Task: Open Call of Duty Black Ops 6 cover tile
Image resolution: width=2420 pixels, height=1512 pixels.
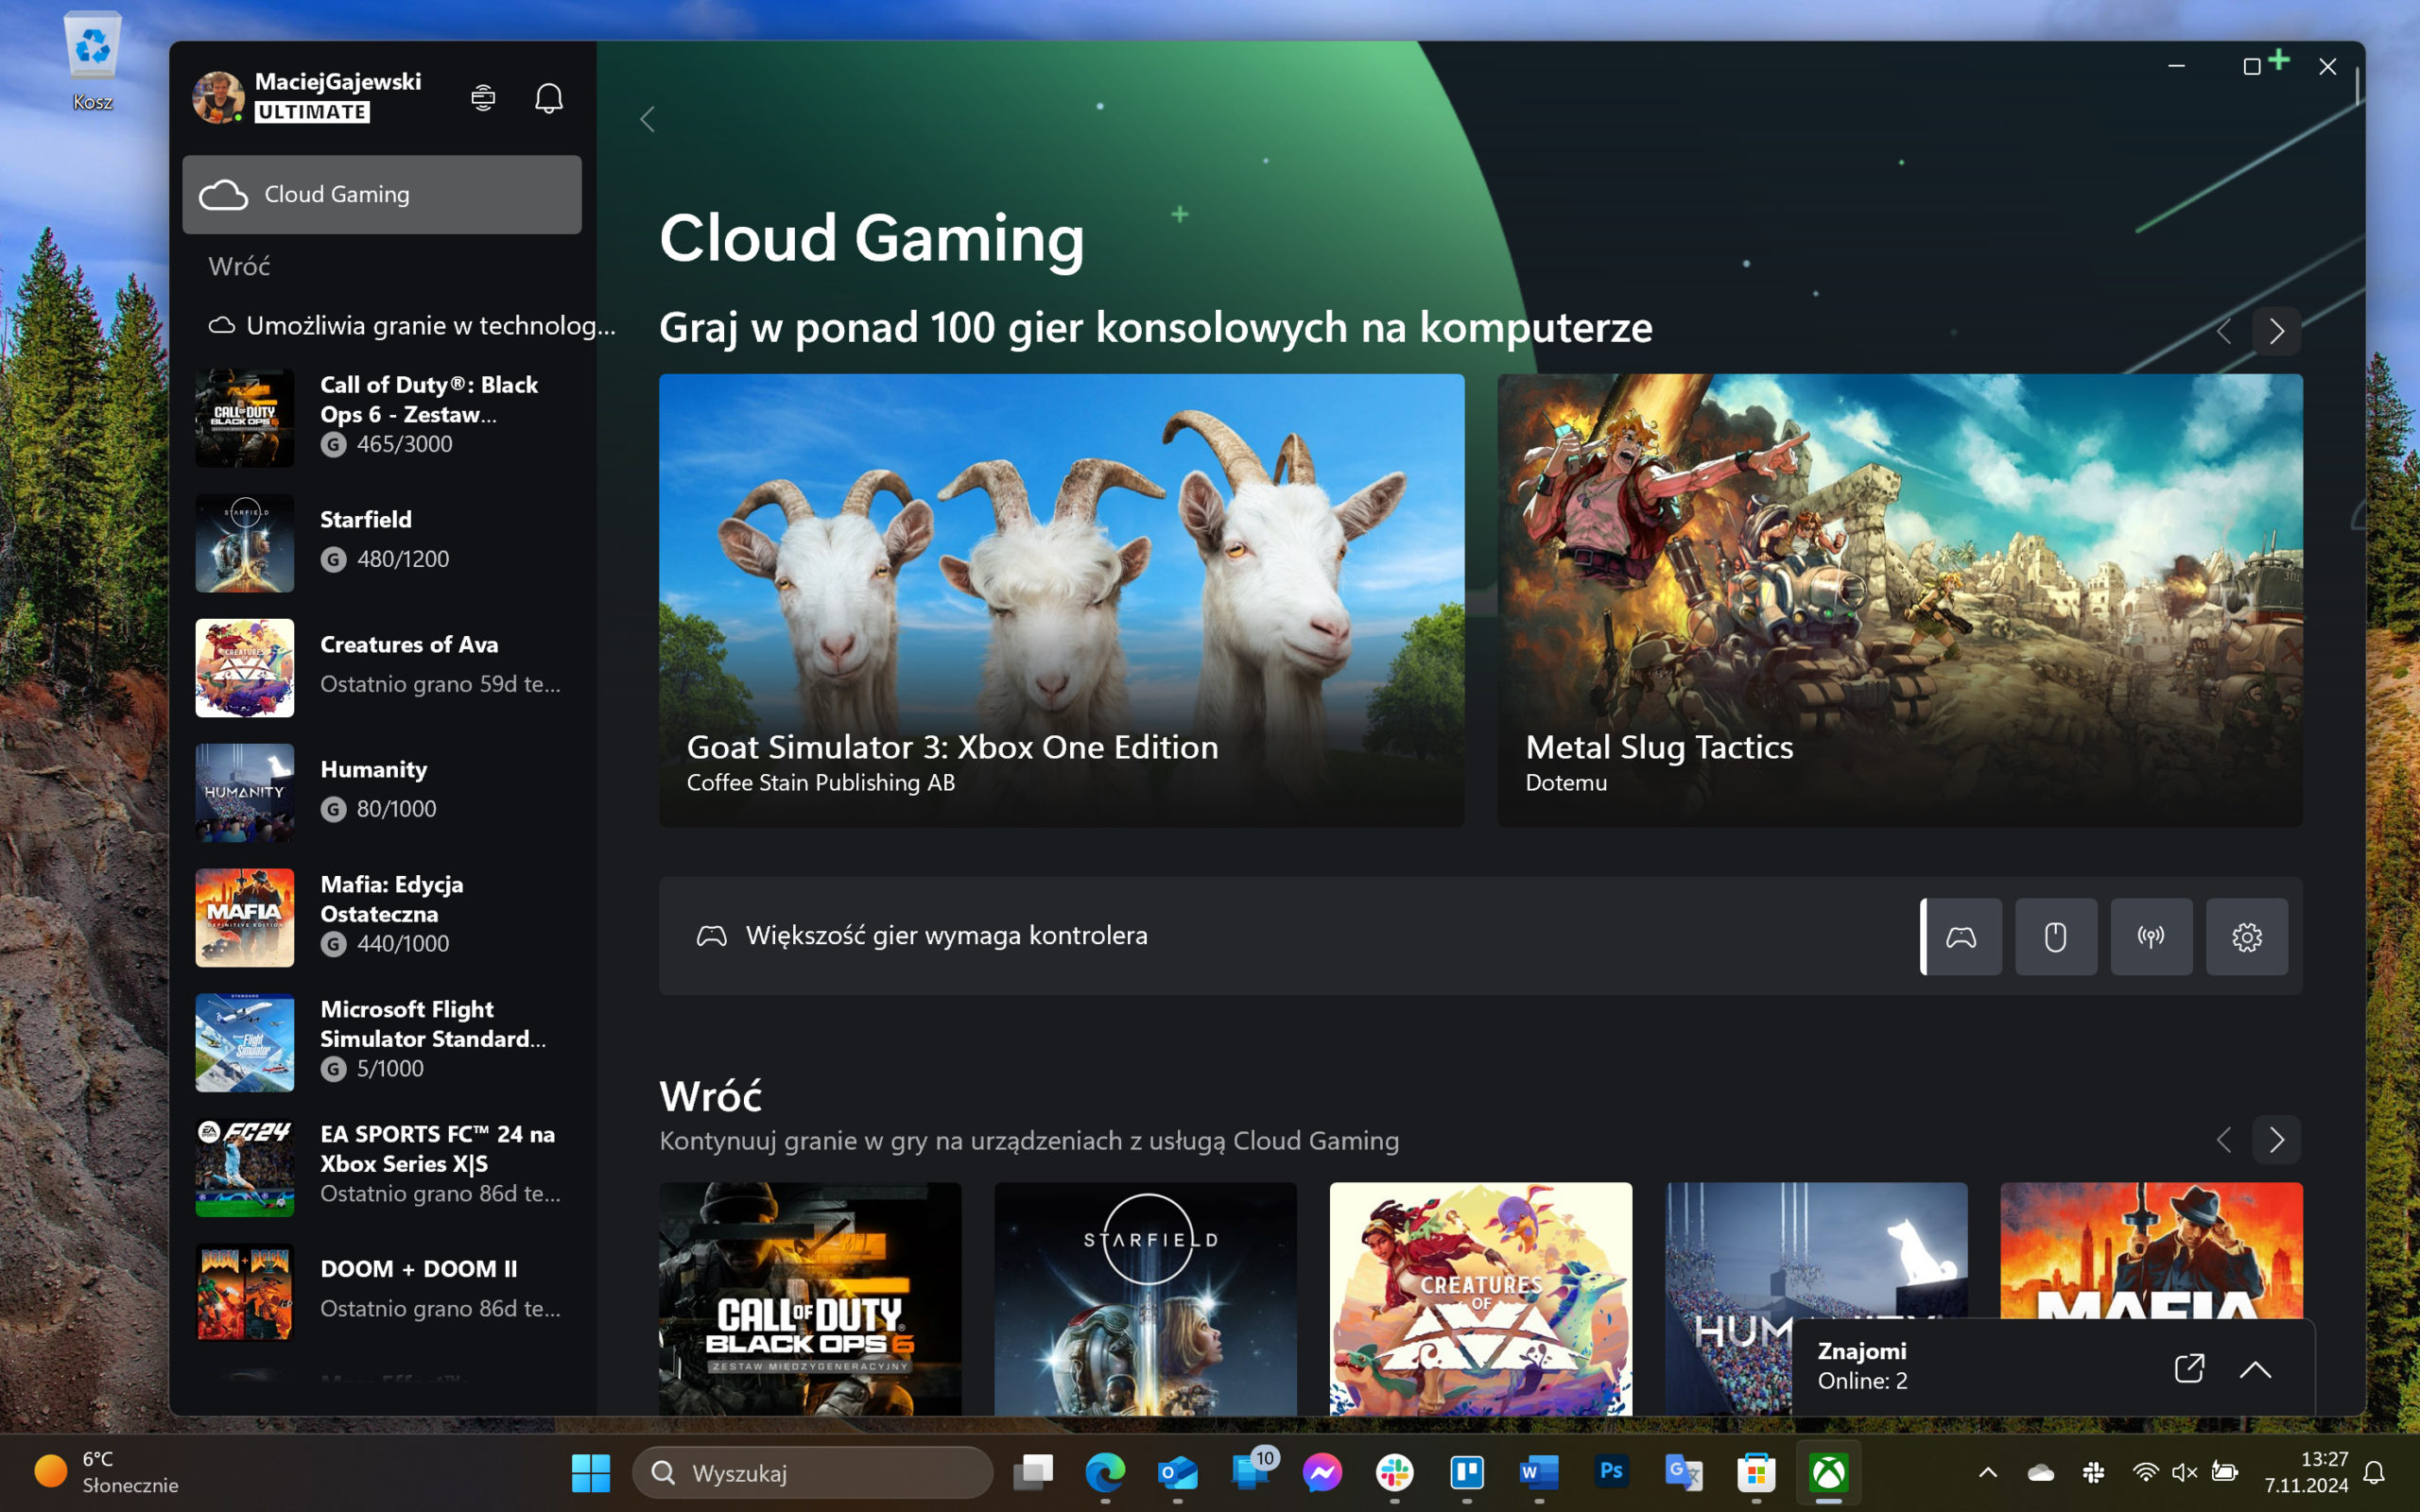Action: [x=810, y=1298]
